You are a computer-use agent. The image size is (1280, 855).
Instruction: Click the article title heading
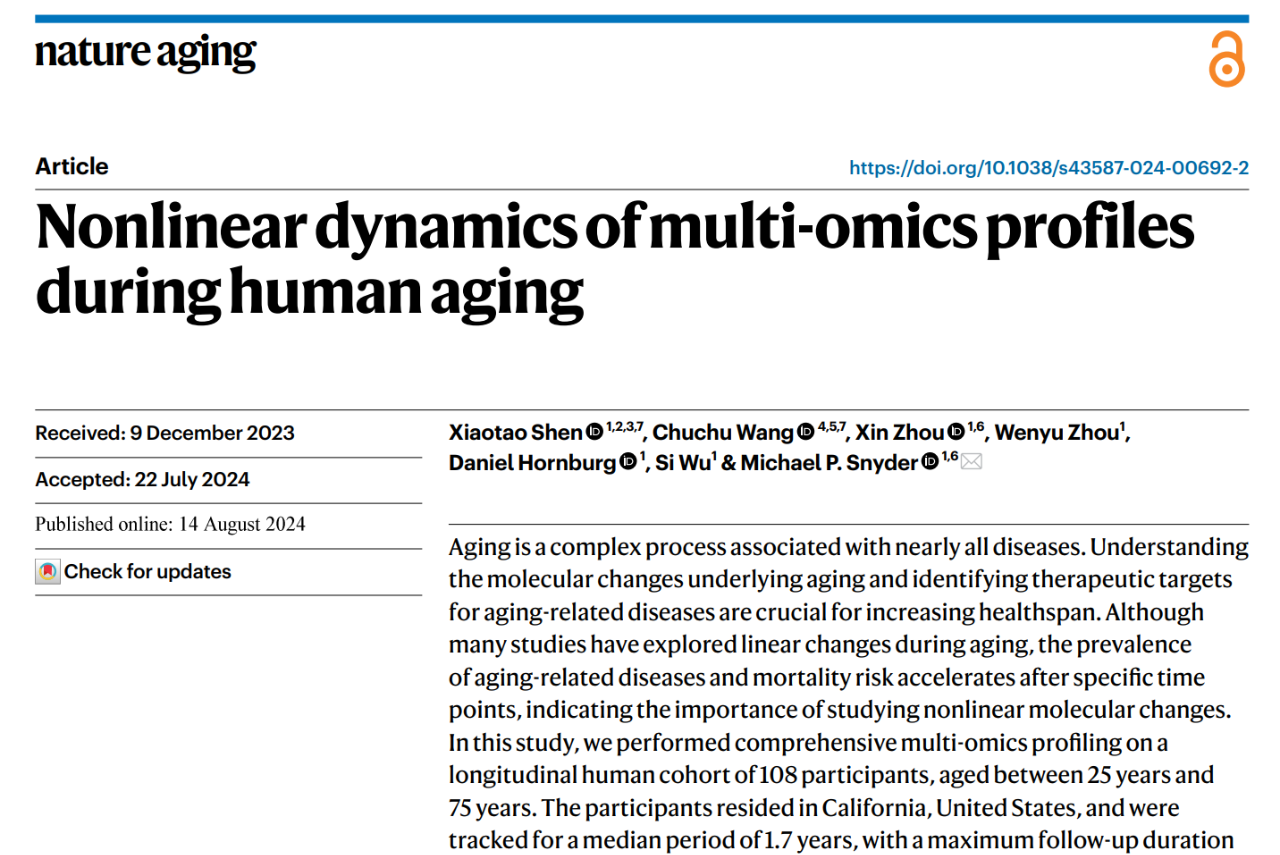click(x=614, y=258)
